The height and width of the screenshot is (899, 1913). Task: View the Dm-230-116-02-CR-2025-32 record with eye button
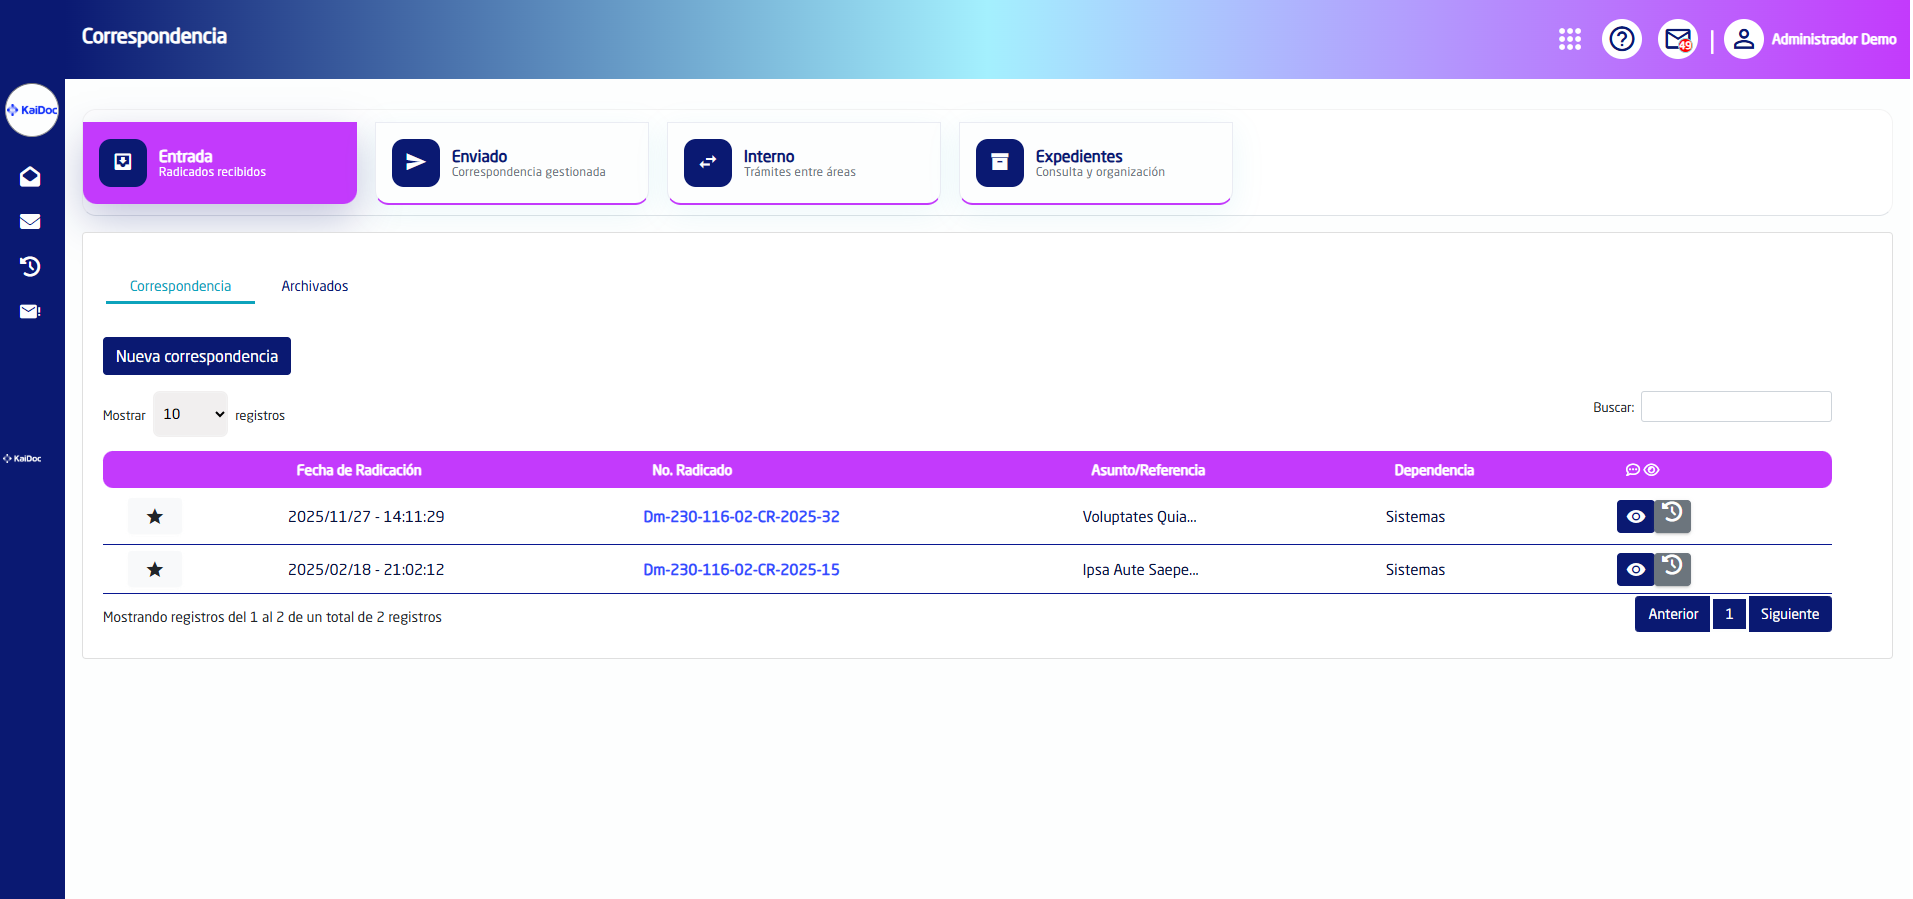(1635, 517)
